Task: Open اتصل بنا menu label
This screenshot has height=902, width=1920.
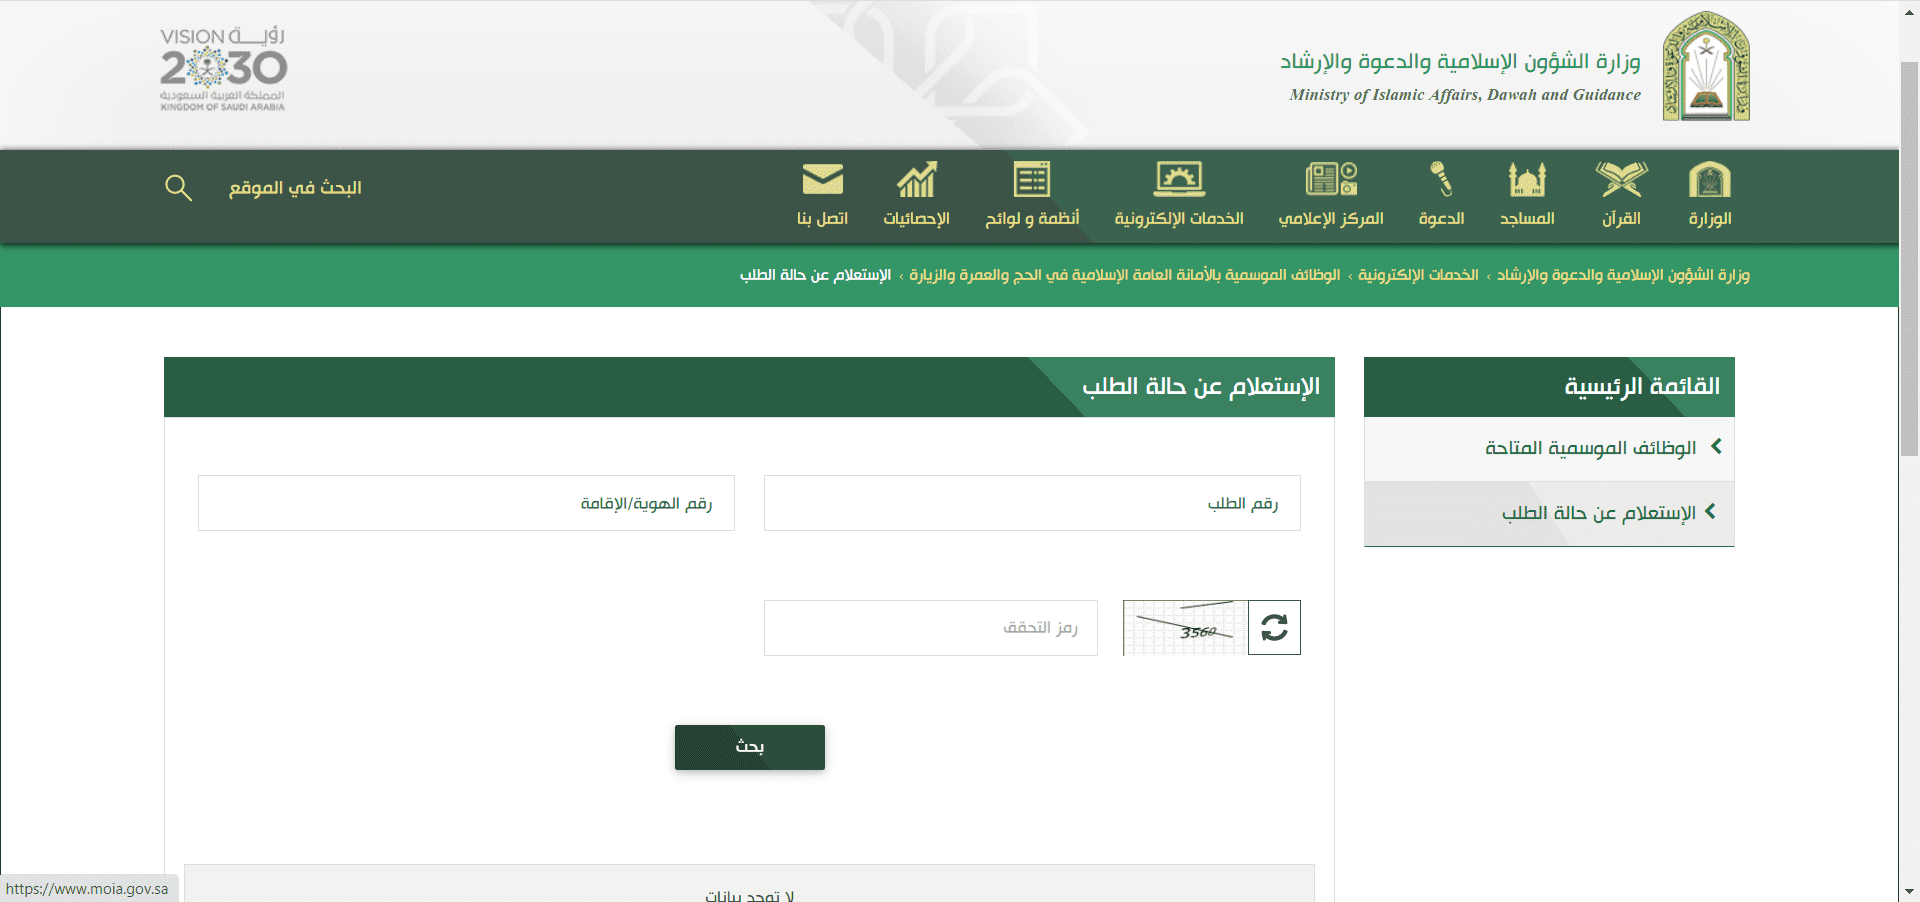Action: tap(822, 219)
